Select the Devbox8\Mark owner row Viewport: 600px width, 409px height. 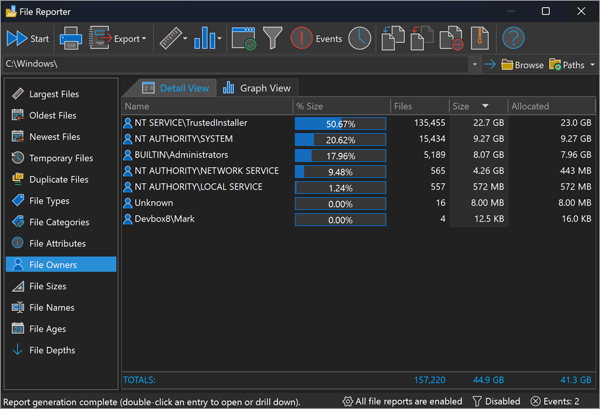tap(358, 219)
